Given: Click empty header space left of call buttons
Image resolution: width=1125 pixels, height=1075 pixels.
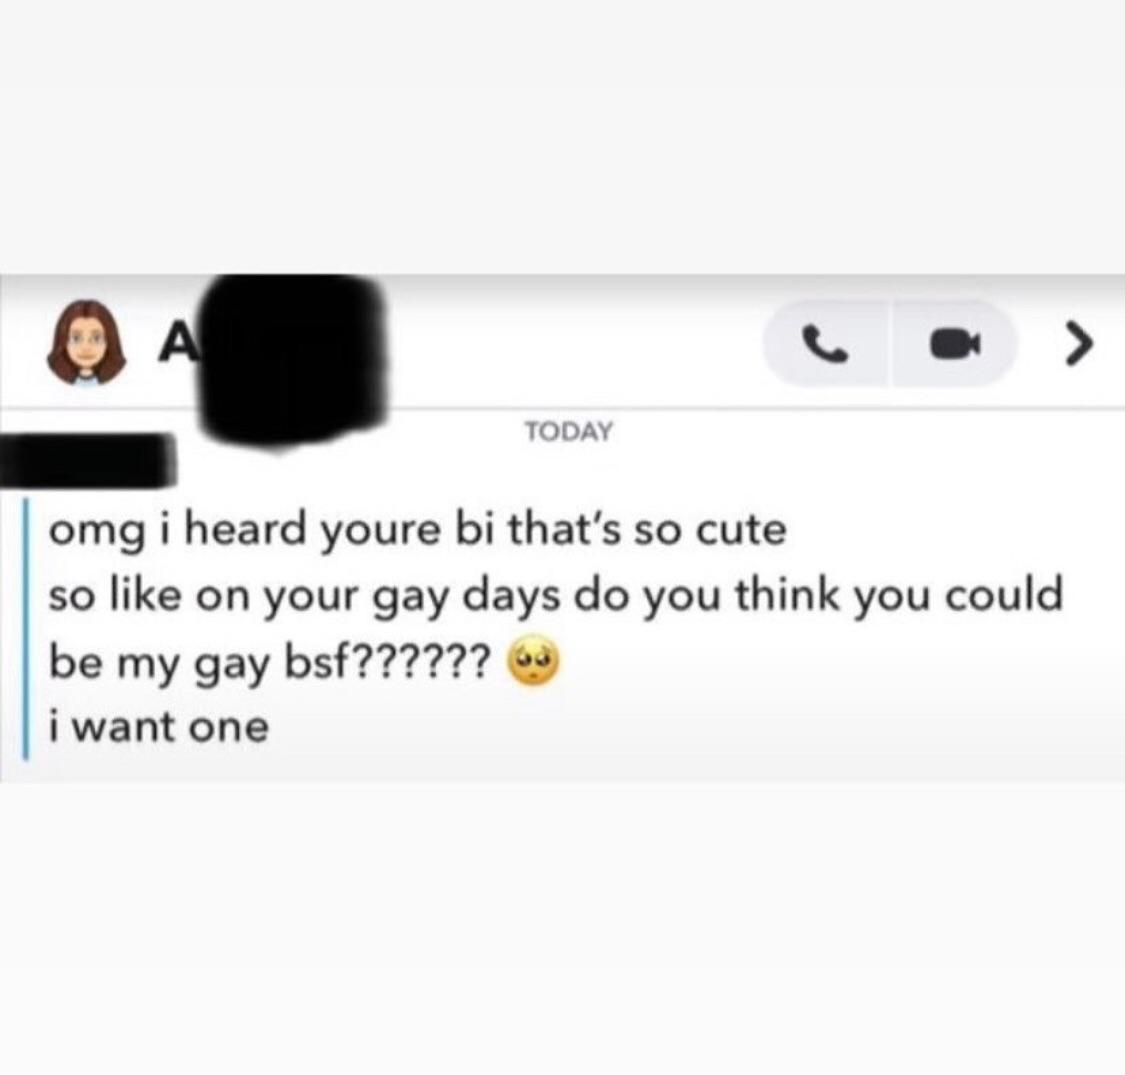Looking at the screenshot, I should [574, 343].
